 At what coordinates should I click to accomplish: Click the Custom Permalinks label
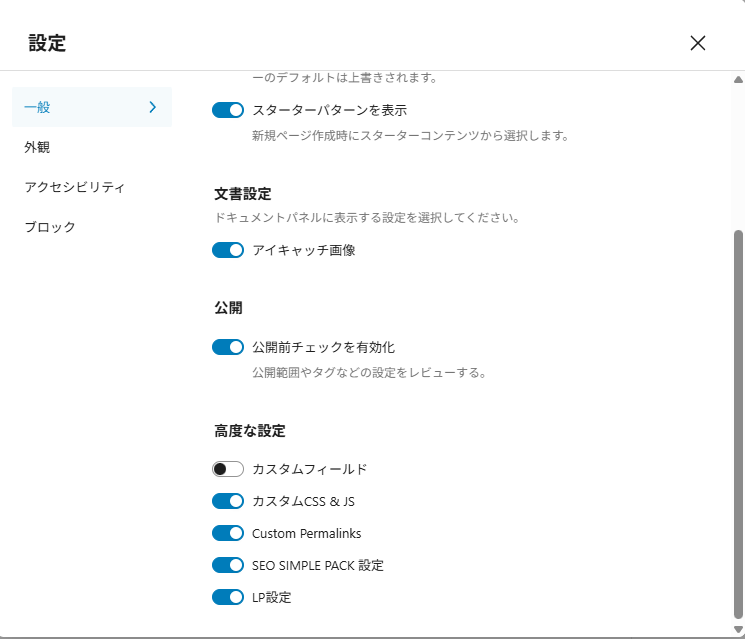(x=307, y=533)
